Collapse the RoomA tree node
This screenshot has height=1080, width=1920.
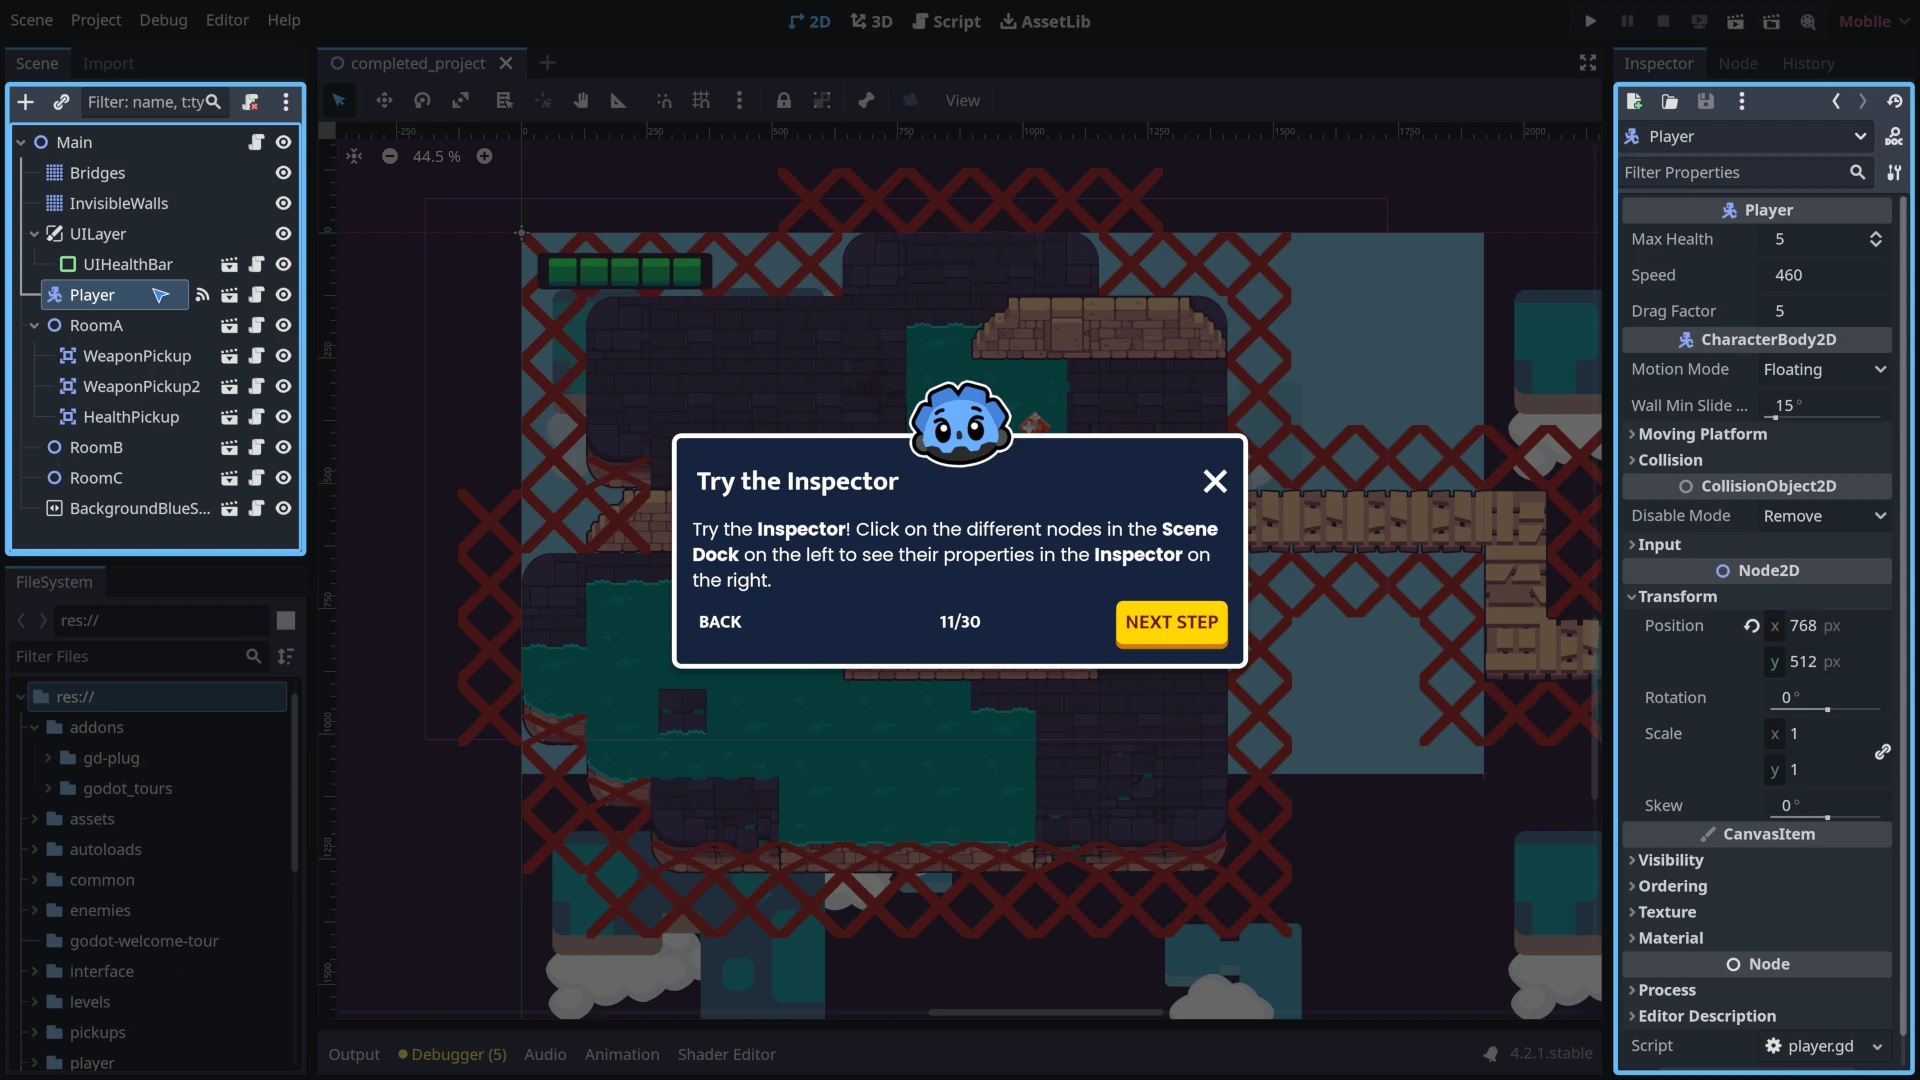34,326
